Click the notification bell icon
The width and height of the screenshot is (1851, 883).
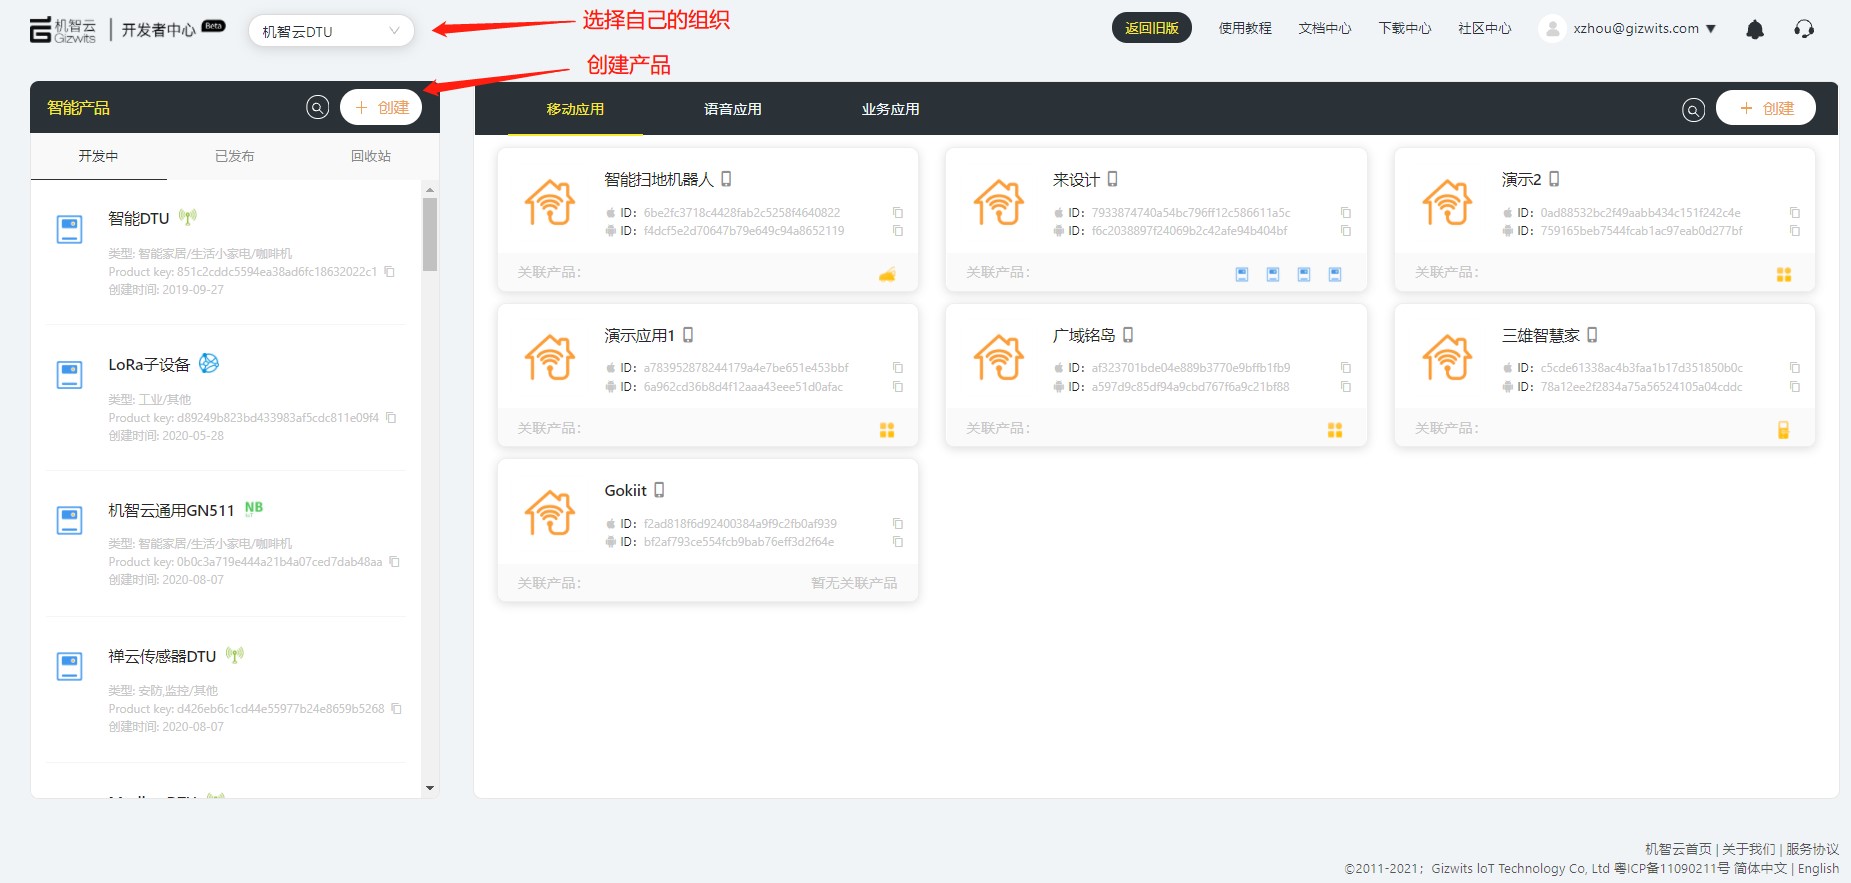click(x=1754, y=30)
